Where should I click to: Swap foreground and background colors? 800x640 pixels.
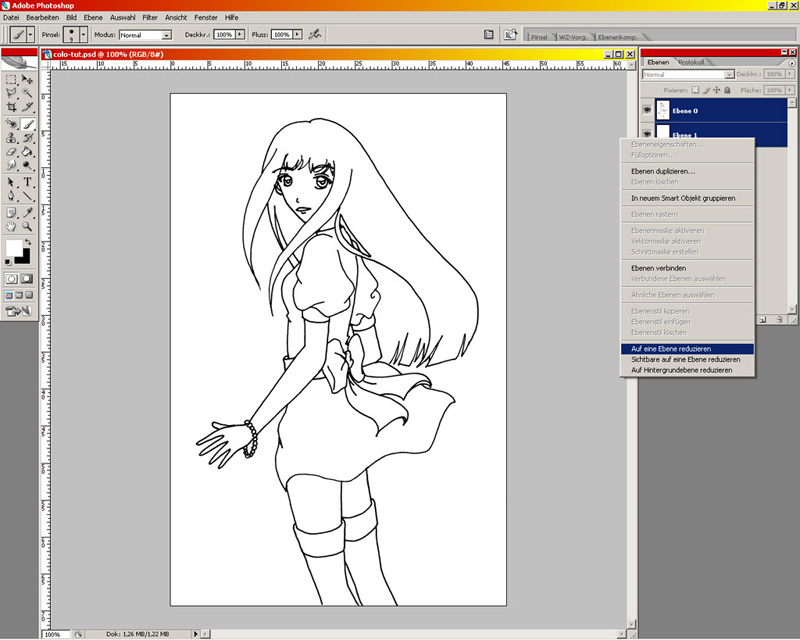click(x=28, y=242)
